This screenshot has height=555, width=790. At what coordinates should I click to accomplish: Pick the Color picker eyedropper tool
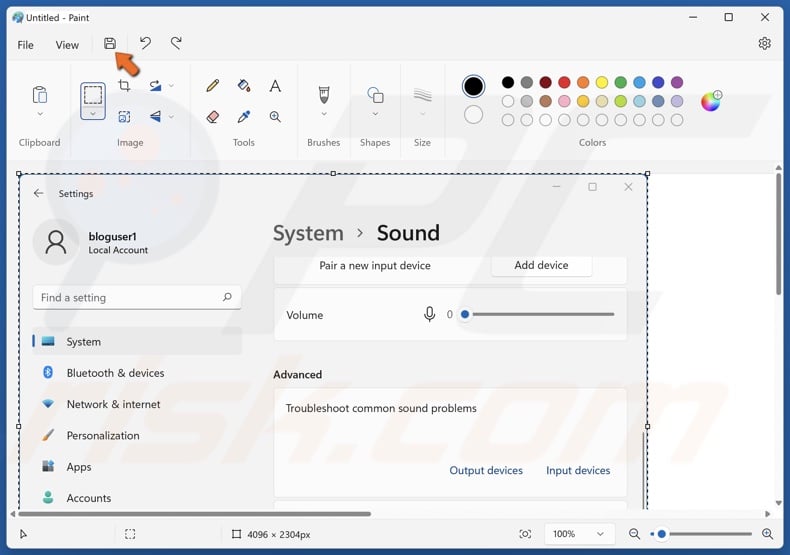[x=243, y=117]
